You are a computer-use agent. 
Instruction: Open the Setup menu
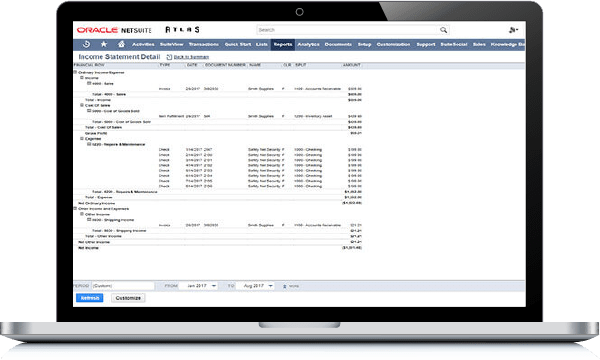point(364,44)
